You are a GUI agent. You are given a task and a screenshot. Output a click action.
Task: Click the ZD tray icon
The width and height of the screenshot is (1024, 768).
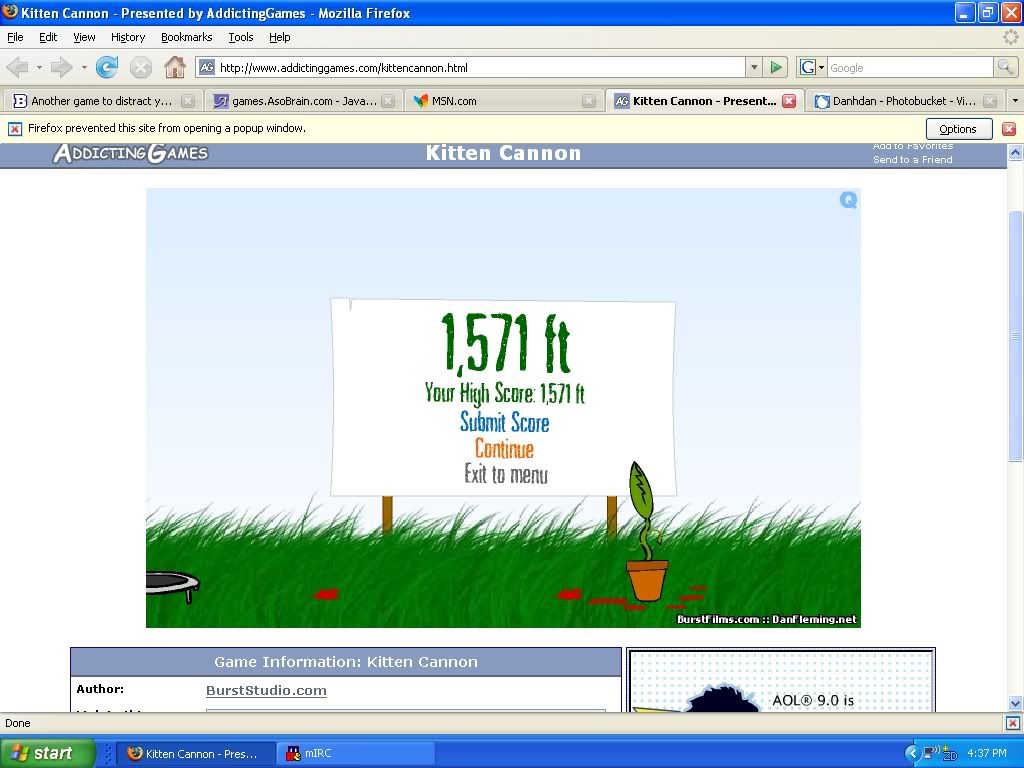coord(950,754)
